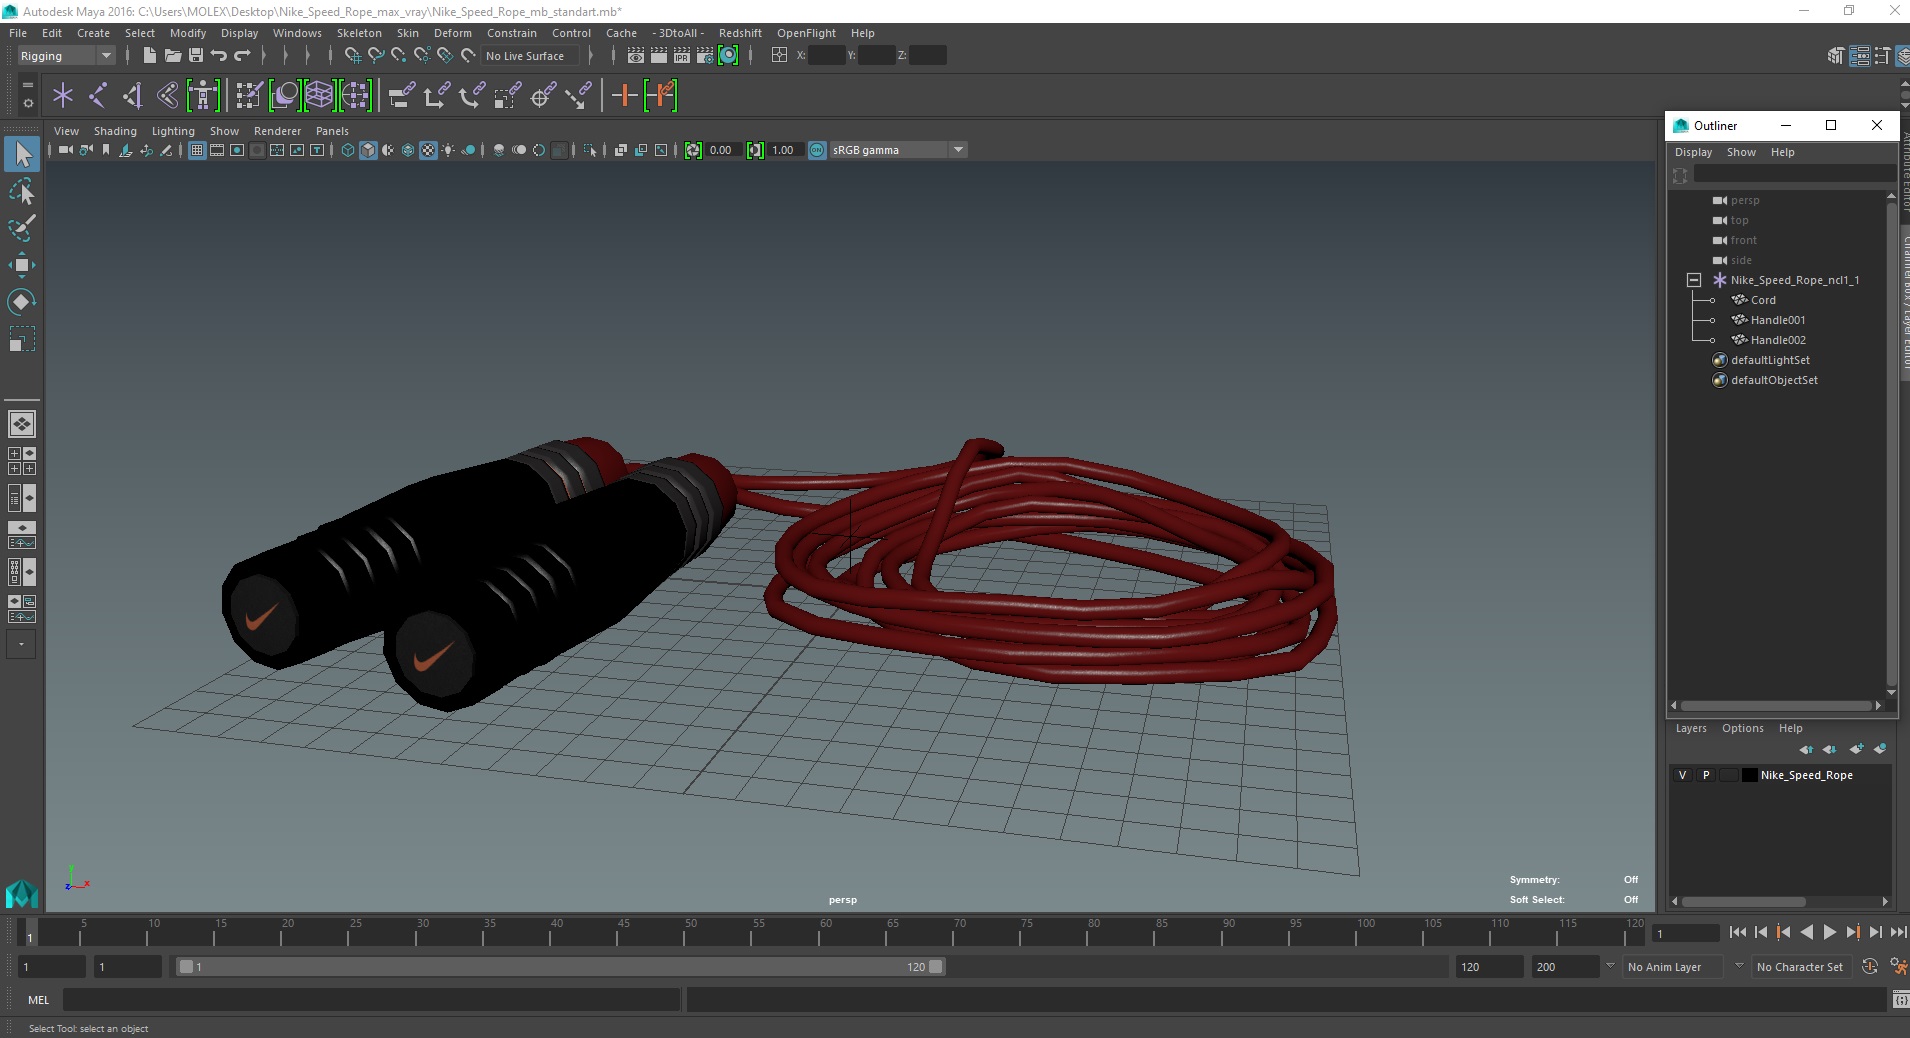This screenshot has height=1038, width=1910.
Task: Toggle V visibility of Nike_Speed_Rope layer
Action: tap(1682, 775)
